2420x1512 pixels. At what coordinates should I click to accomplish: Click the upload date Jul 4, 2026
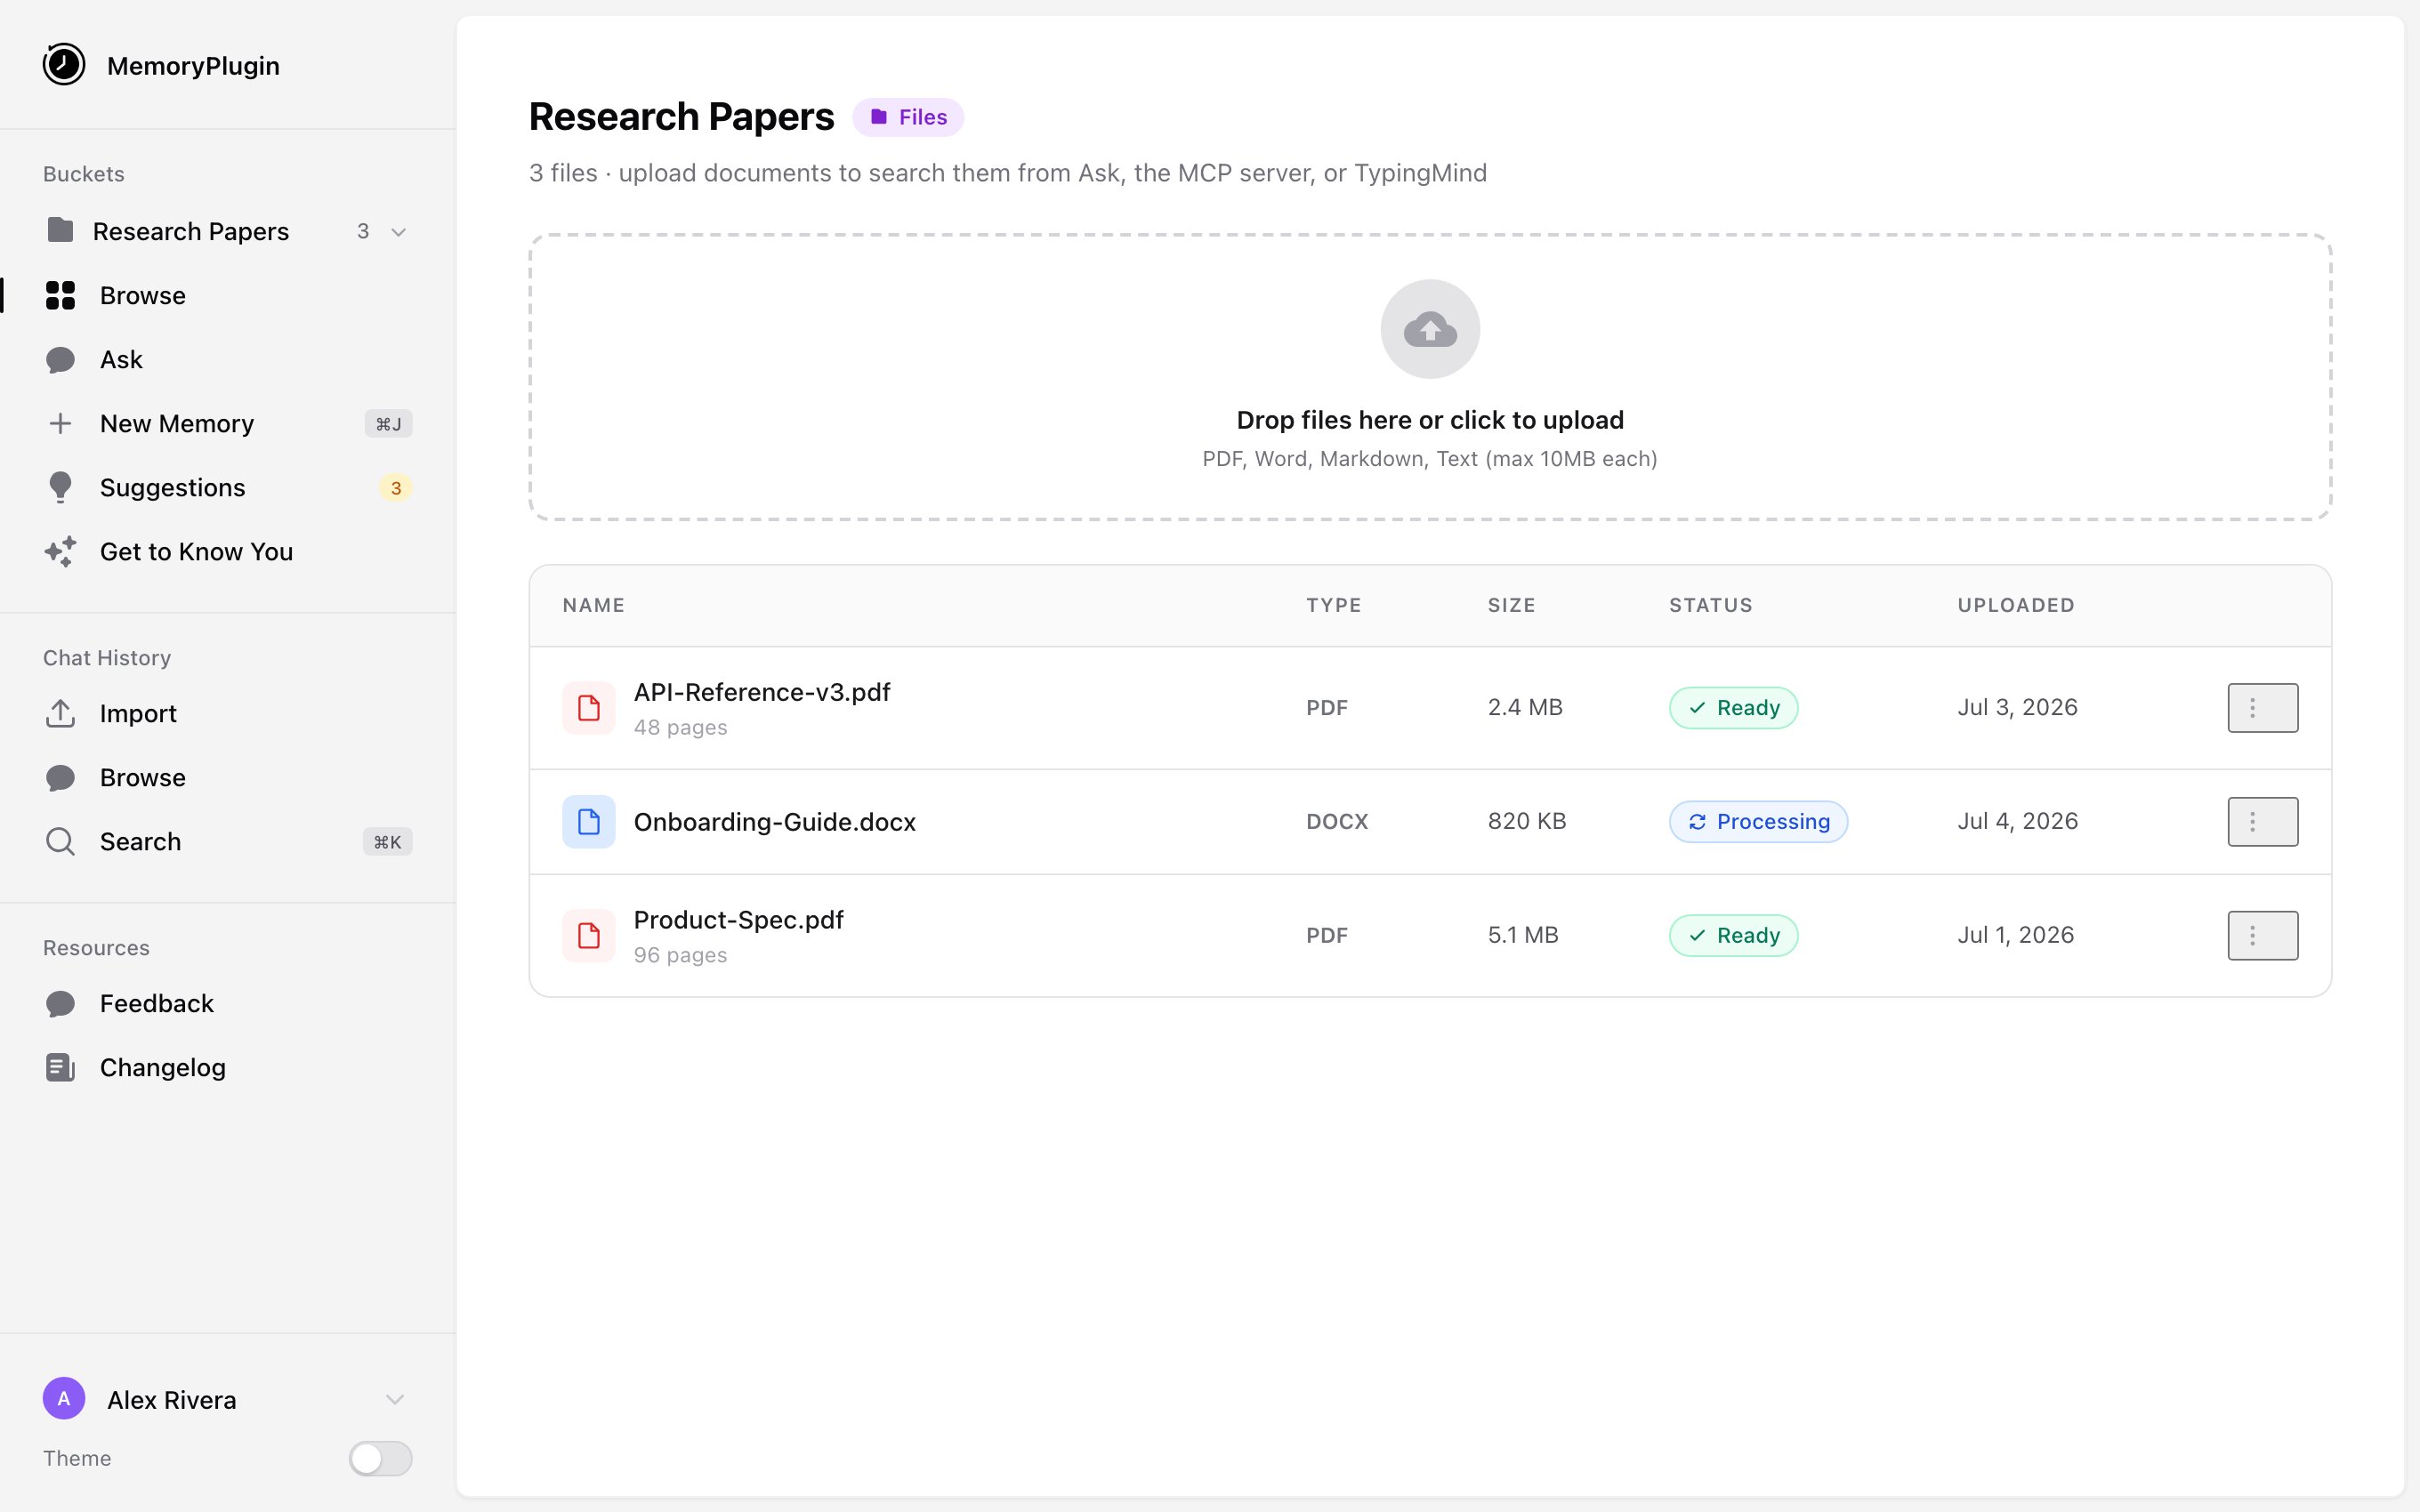click(2017, 822)
